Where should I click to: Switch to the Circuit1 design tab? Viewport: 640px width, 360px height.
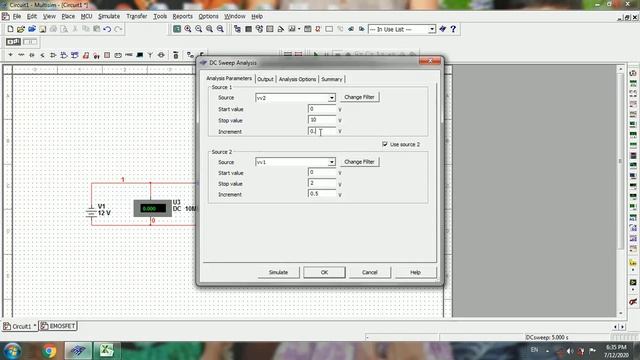click(x=20, y=326)
